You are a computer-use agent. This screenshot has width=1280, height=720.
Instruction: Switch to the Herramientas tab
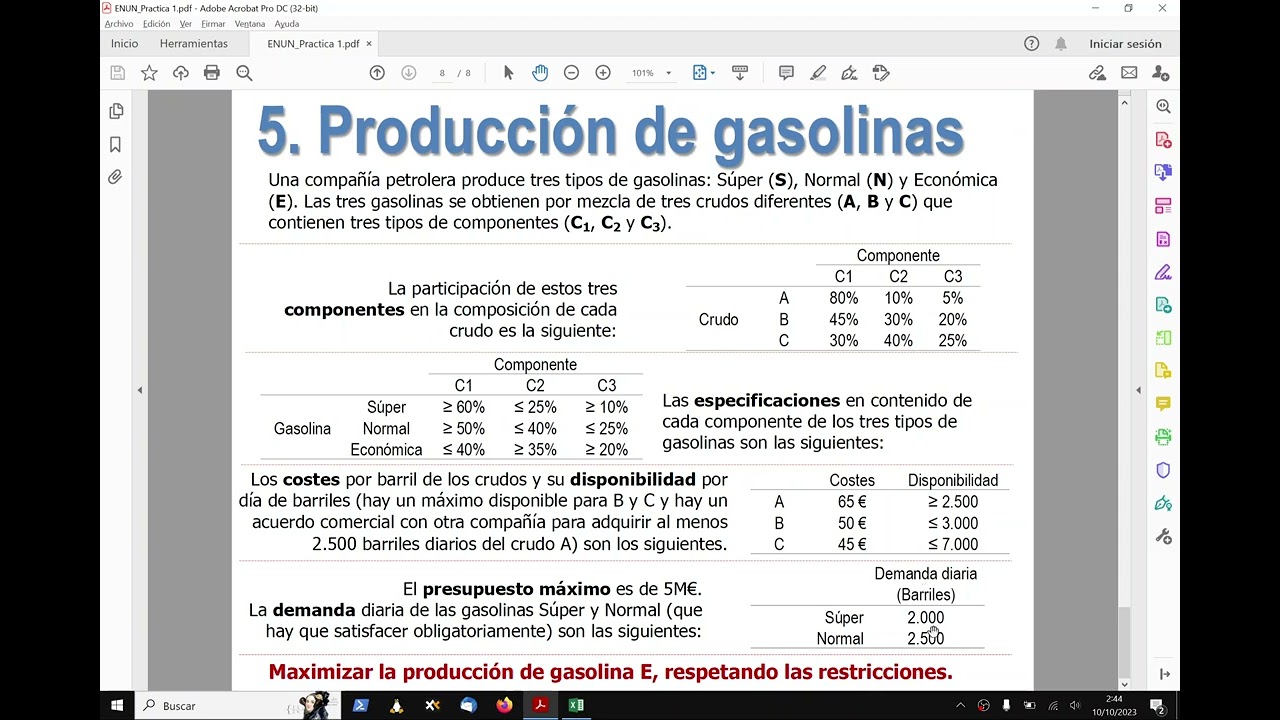click(x=194, y=44)
